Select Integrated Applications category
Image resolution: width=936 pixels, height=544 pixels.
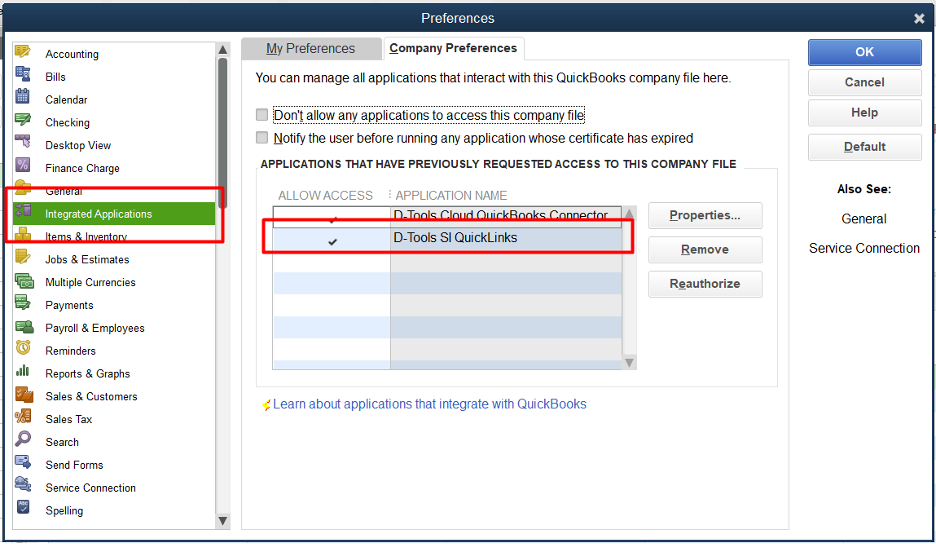pos(114,214)
